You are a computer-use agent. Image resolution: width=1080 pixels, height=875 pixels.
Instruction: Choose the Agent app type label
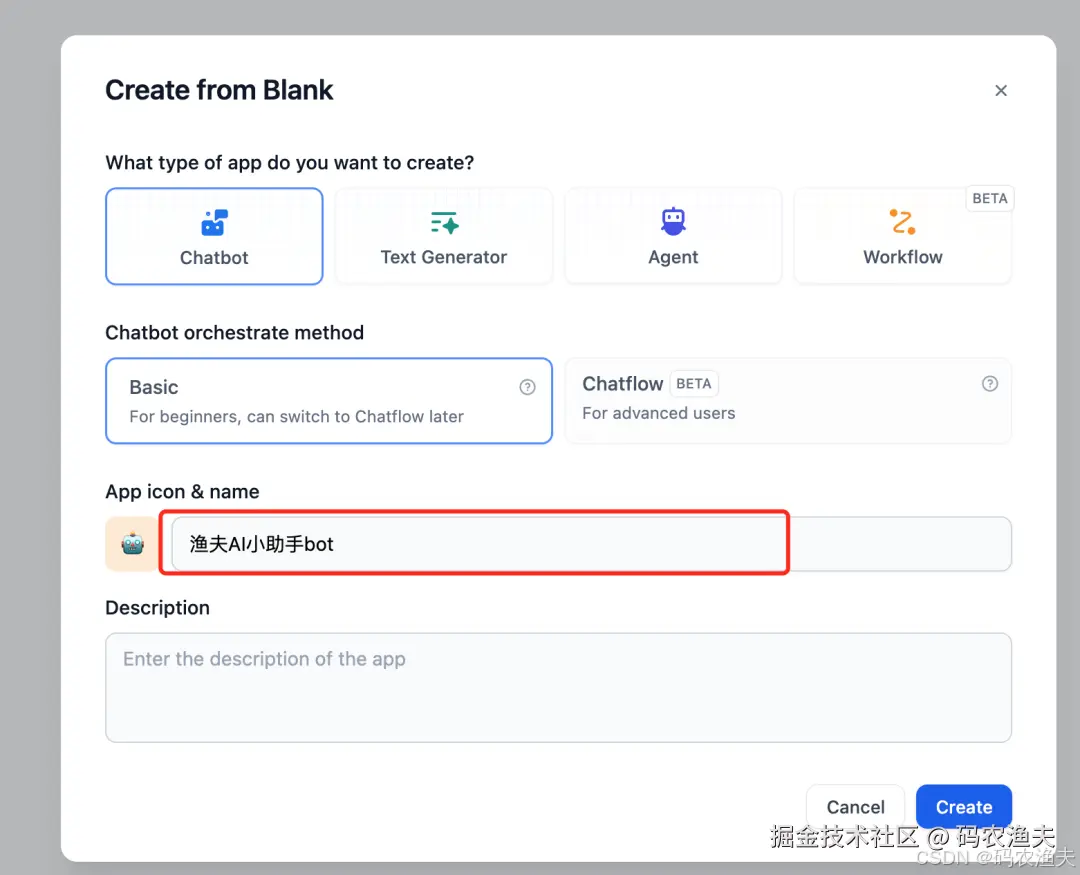673,257
